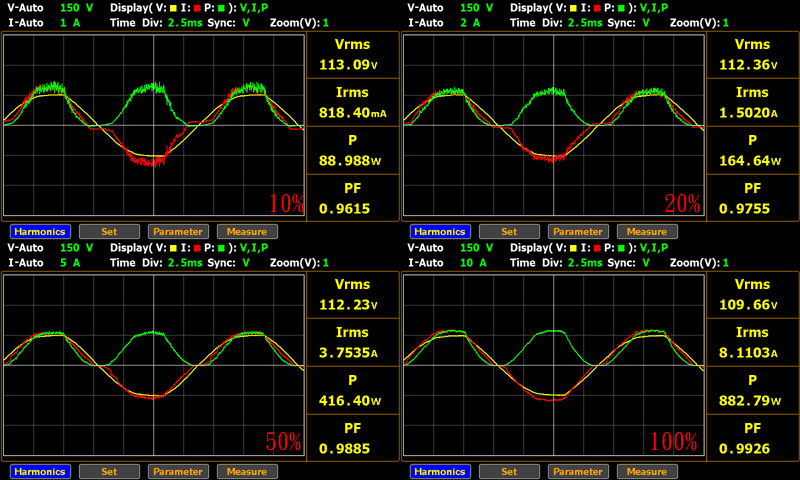Open Harmonics in the I-Auto 2 A panel
800x480 pixels.
point(440,232)
